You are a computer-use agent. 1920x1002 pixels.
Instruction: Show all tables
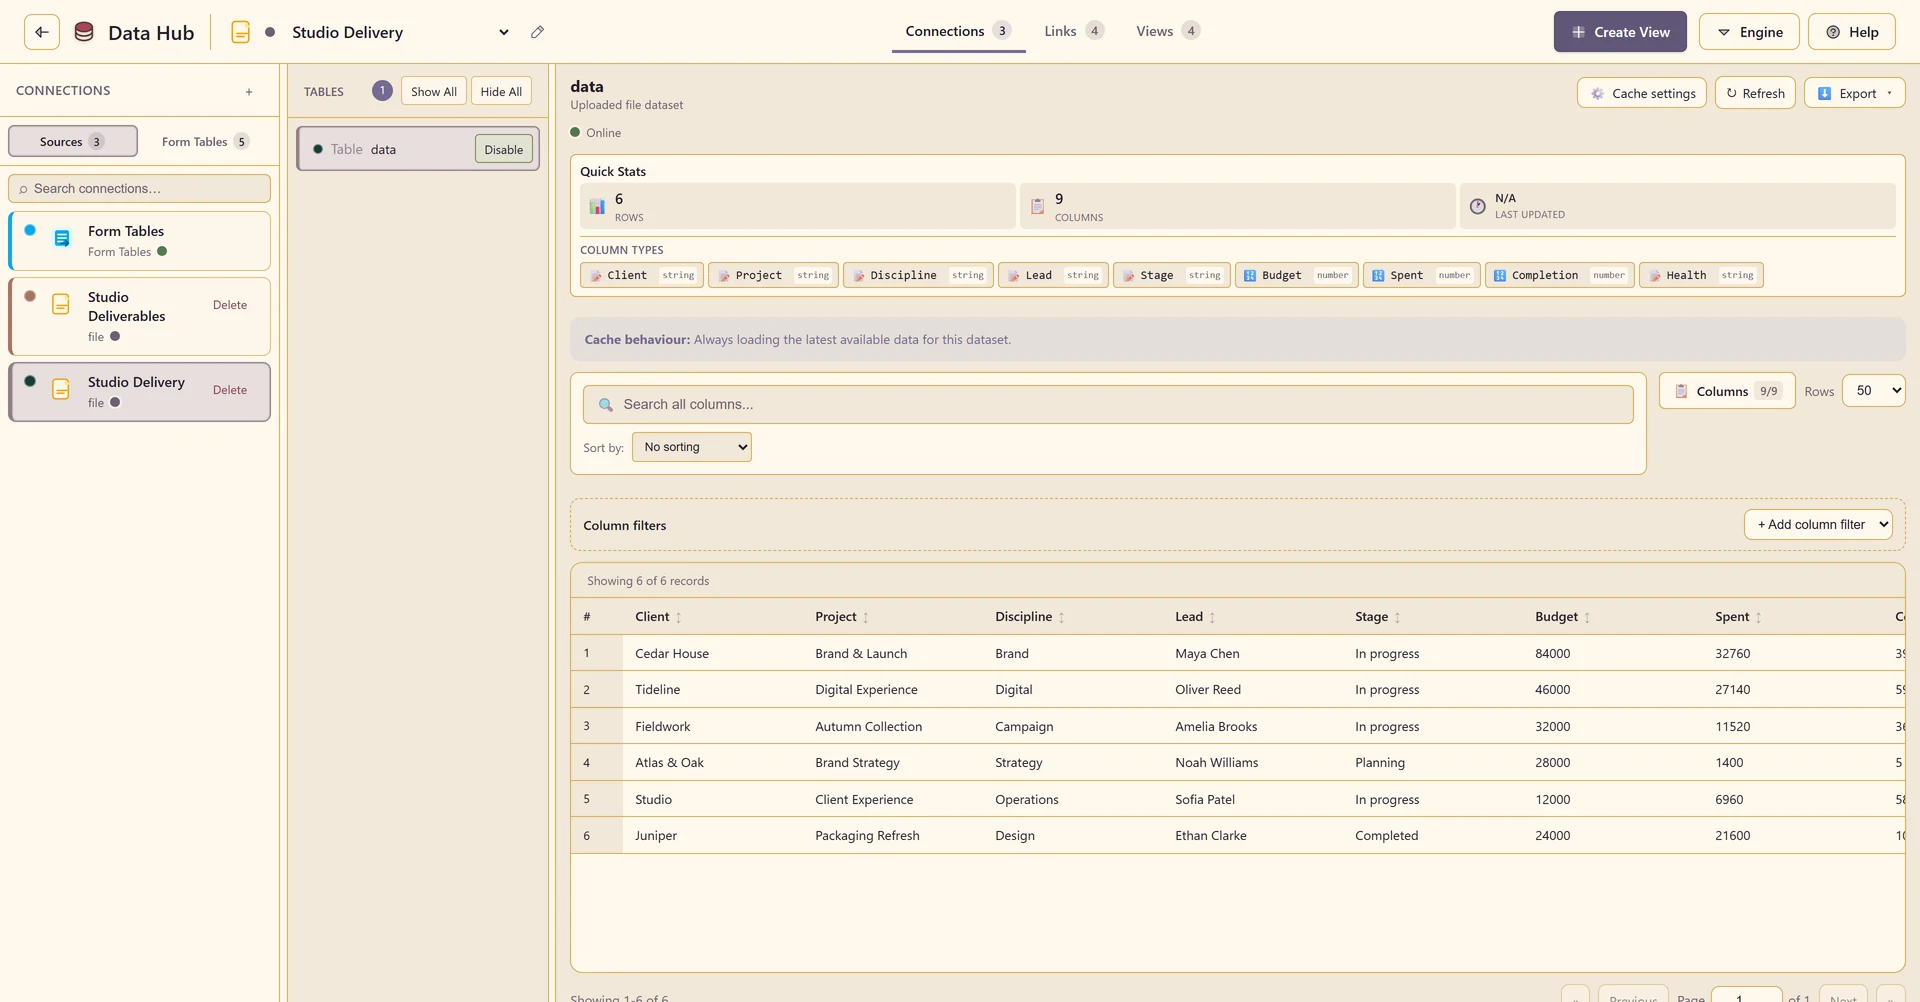click(x=434, y=91)
